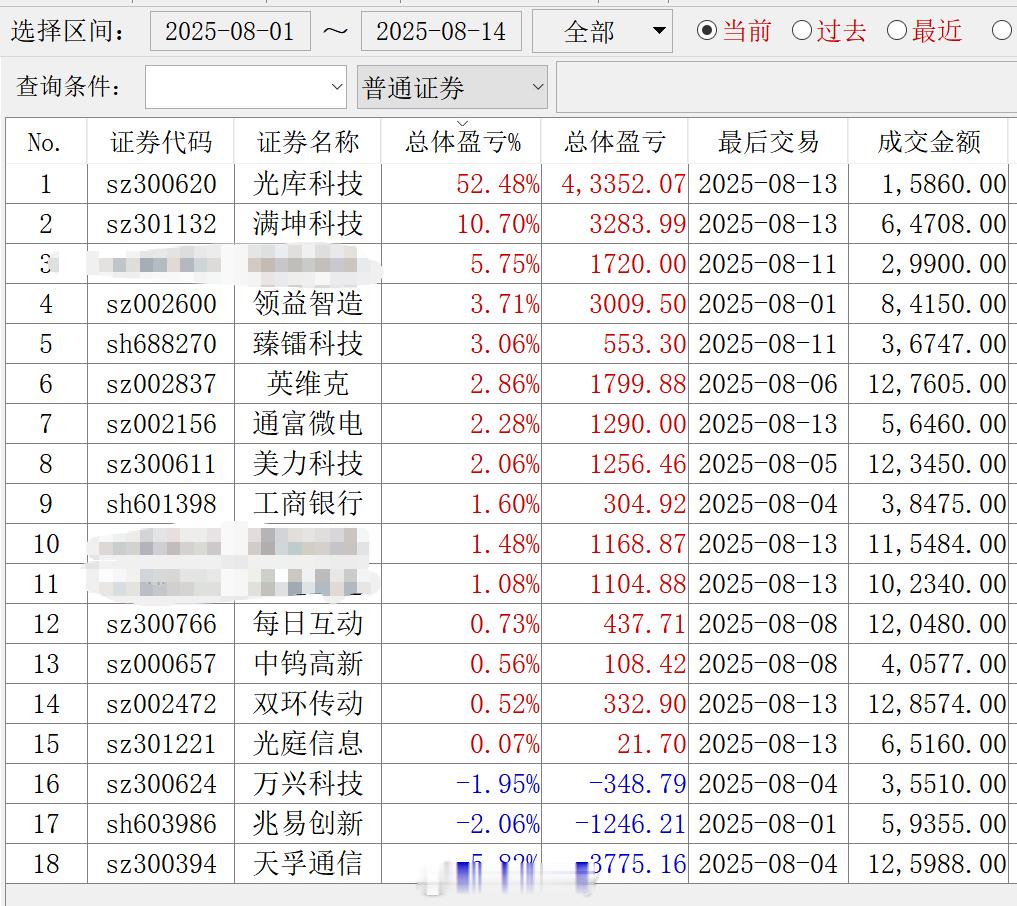Viewport: 1017px width, 906px height.
Task: Click the sz002472 code cell
Action: click(x=161, y=704)
